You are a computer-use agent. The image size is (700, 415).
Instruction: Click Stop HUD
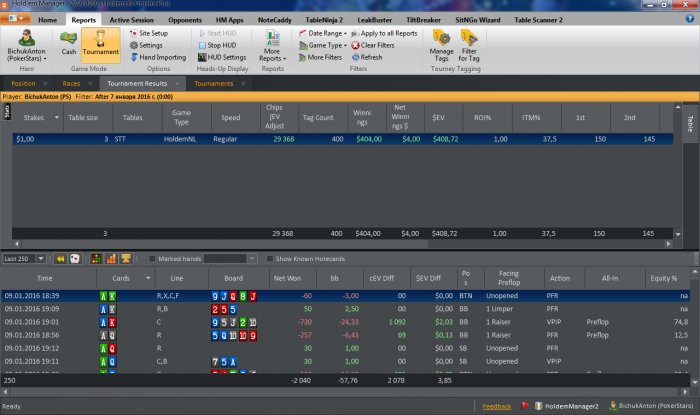tap(217, 45)
